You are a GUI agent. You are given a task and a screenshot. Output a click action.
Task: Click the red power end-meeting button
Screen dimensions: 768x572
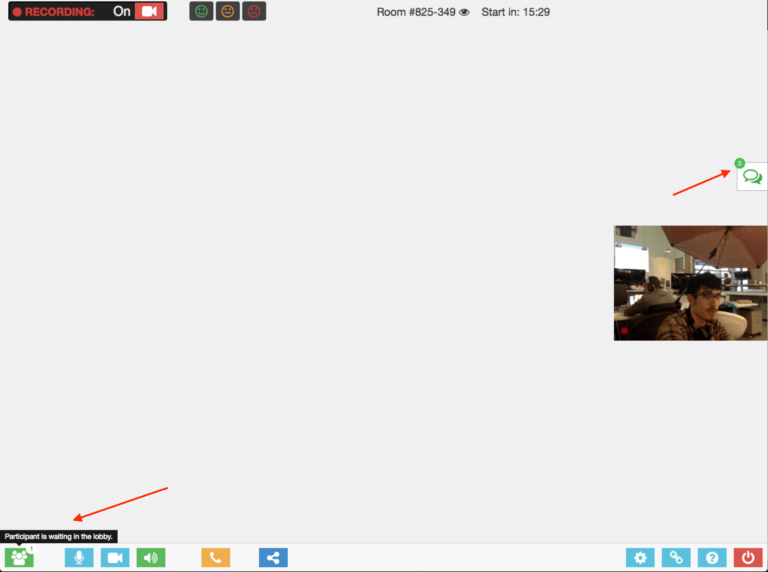pos(748,557)
